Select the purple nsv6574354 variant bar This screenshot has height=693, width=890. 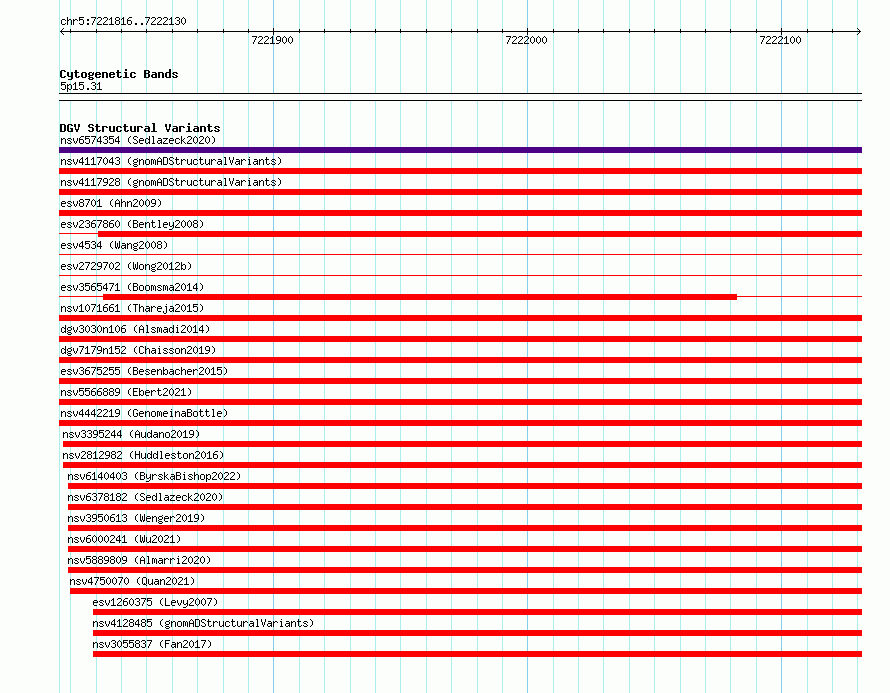coord(460,150)
